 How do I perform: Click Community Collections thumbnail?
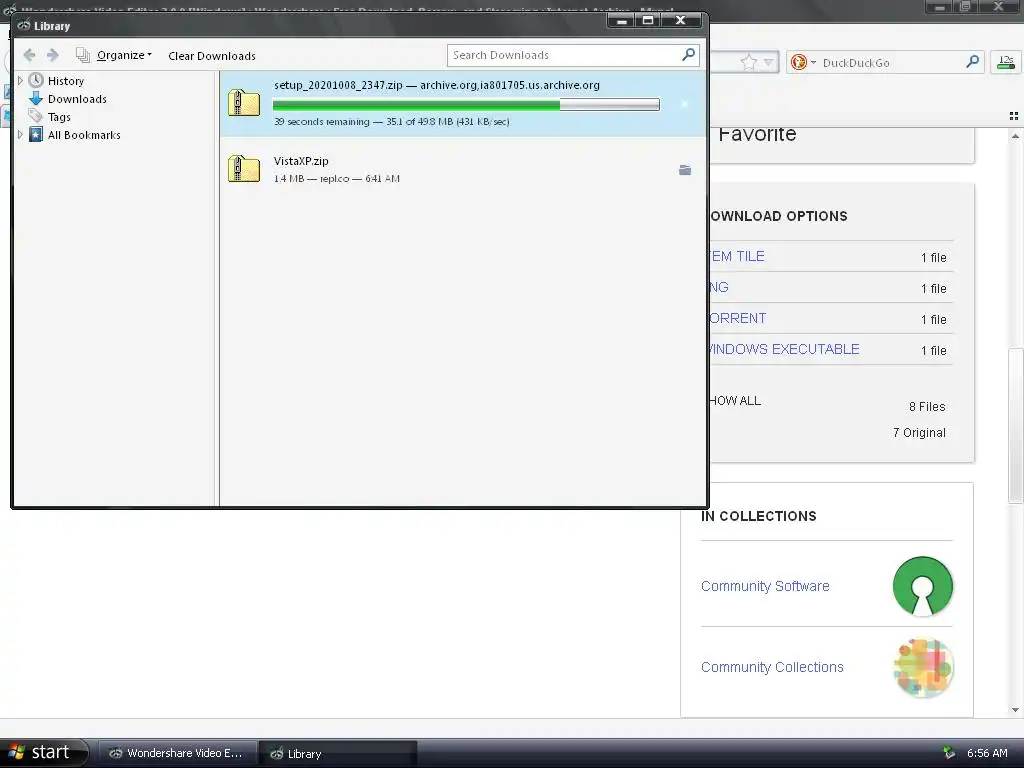coord(923,667)
